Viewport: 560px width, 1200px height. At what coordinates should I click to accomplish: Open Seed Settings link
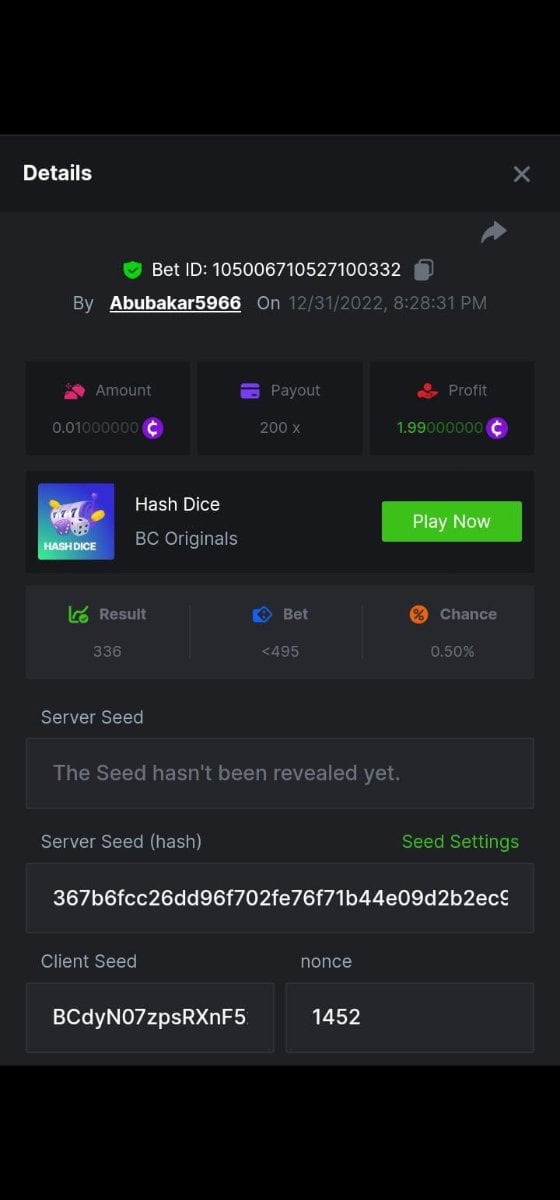460,842
